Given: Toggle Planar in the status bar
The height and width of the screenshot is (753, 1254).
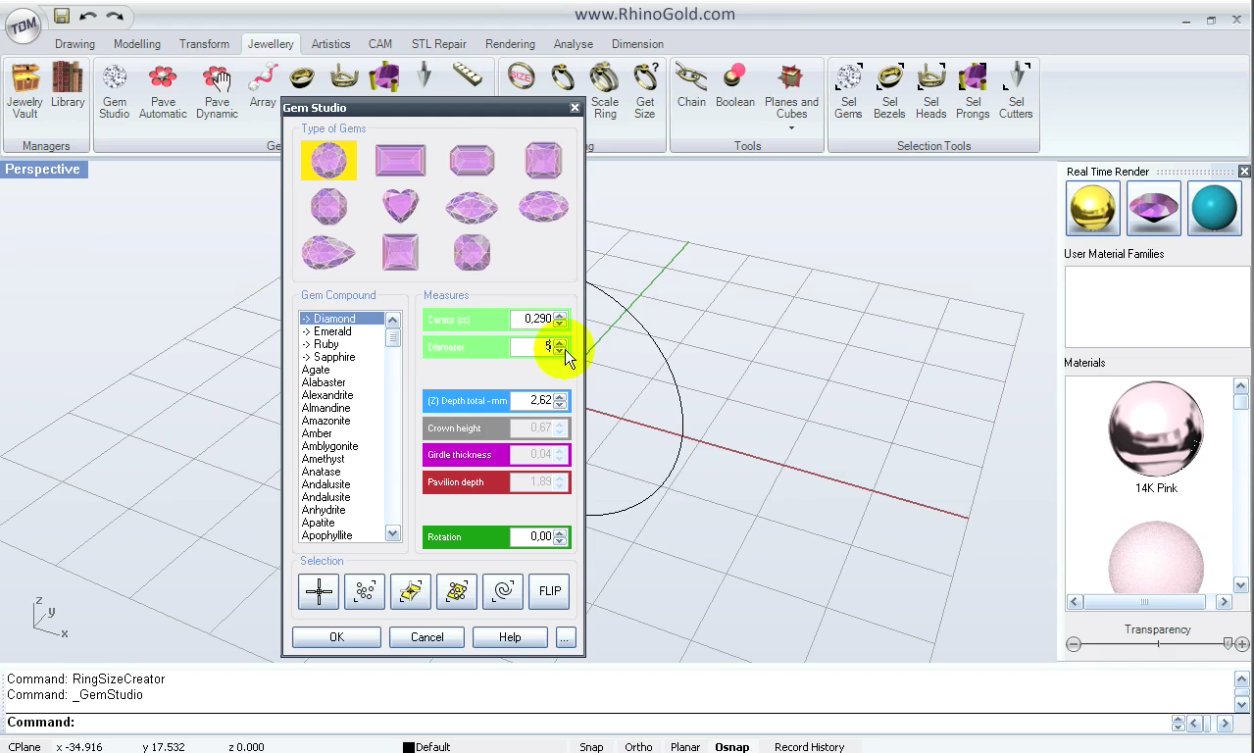Looking at the screenshot, I should tap(685, 746).
